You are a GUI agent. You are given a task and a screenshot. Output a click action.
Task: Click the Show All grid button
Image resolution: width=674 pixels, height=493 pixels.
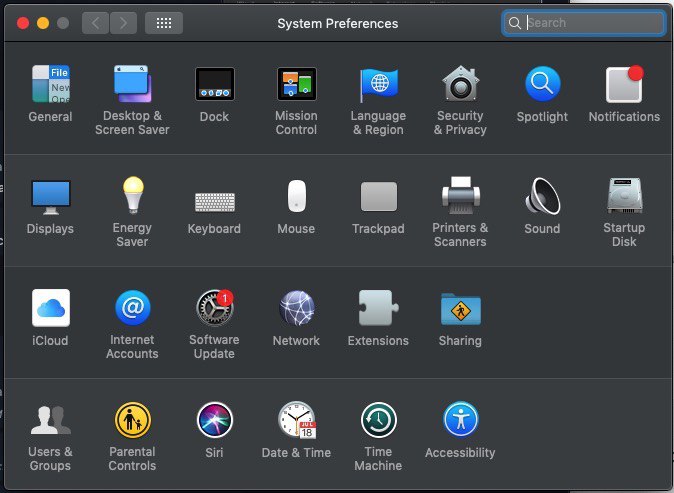point(164,23)
